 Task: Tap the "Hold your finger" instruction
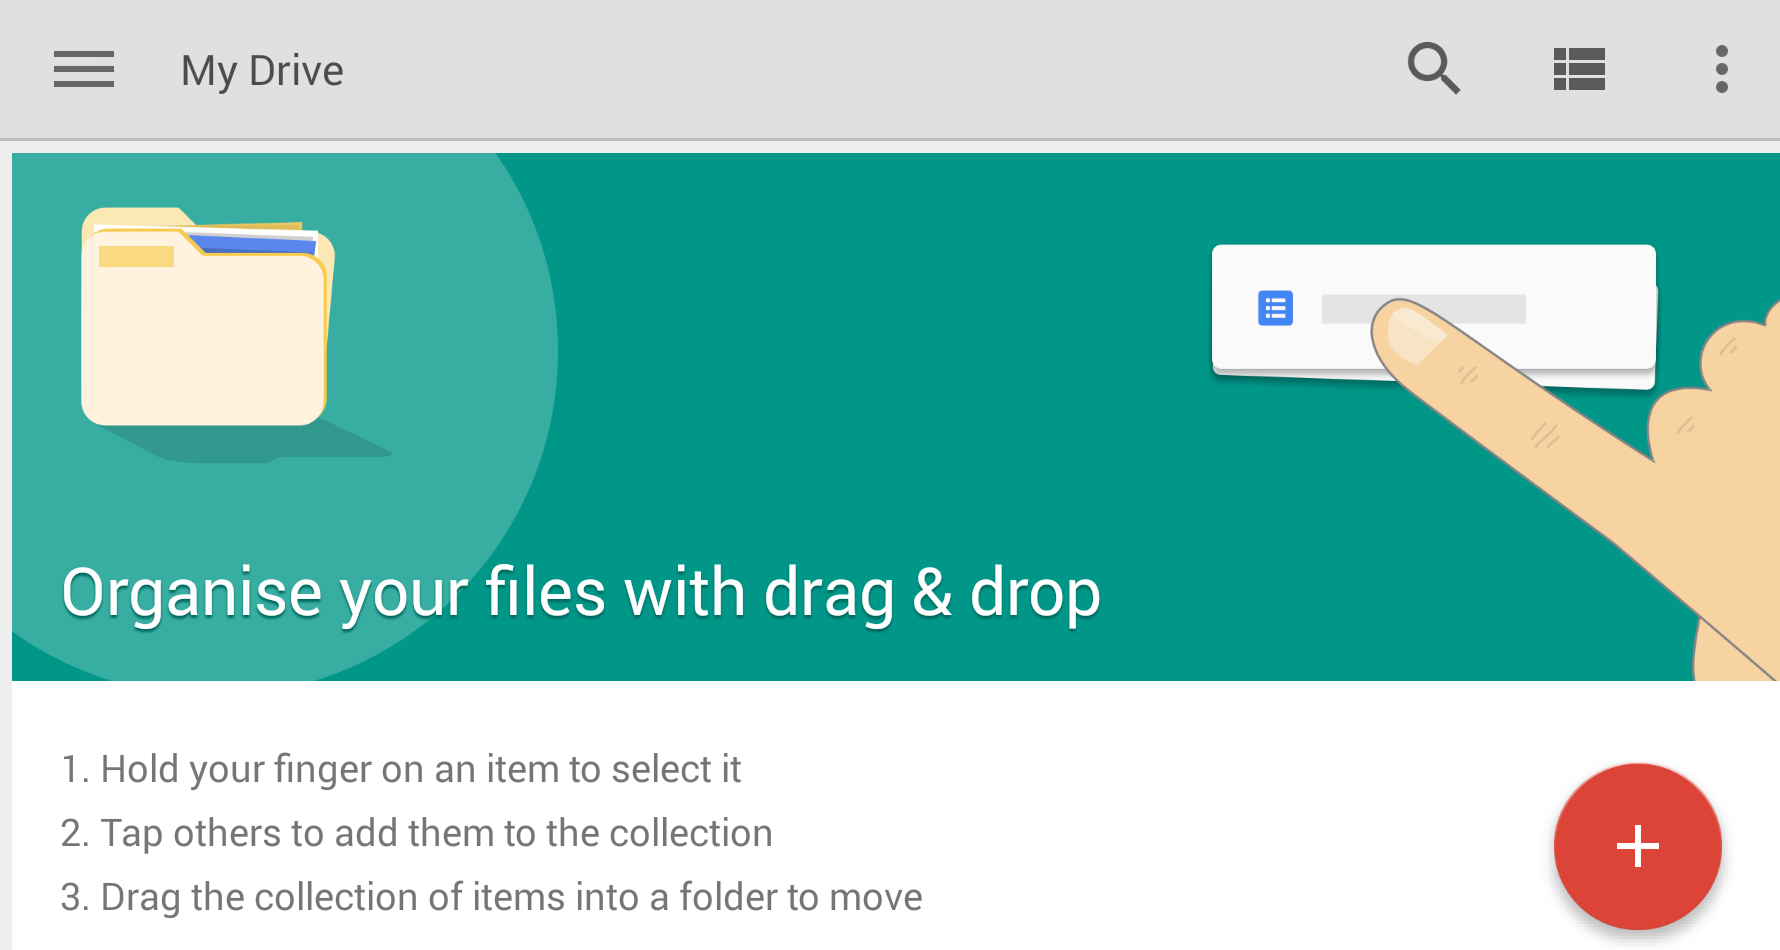point(401,769)
